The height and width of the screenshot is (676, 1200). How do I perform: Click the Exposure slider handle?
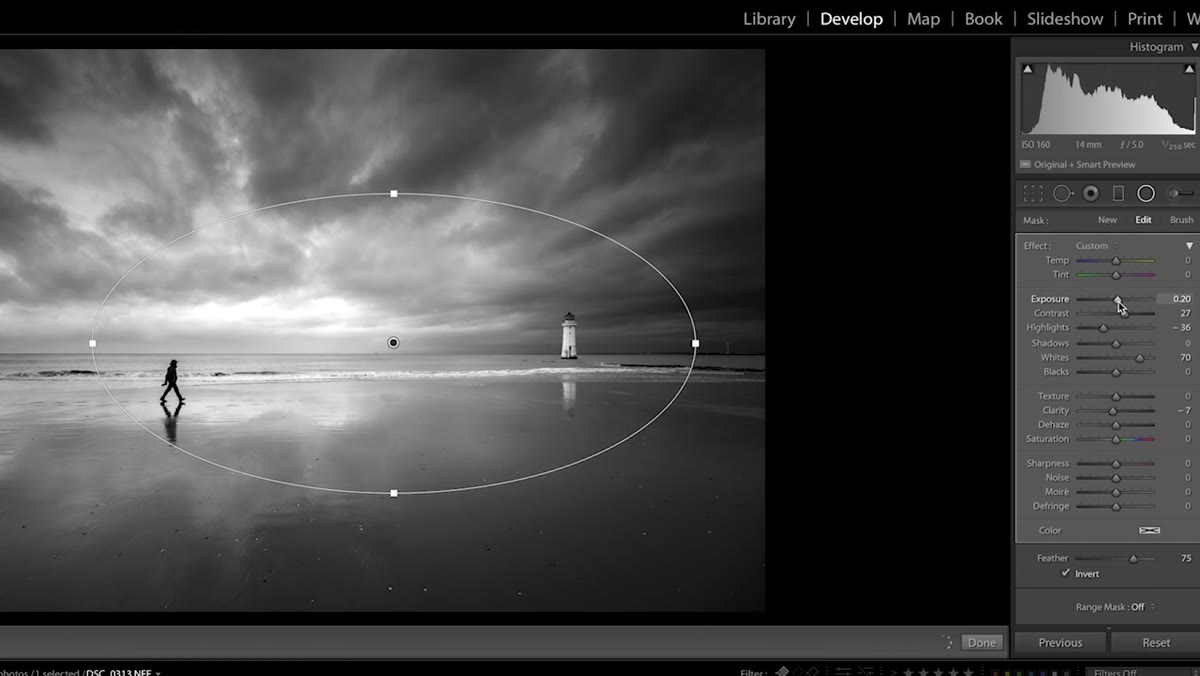coord(1119,299)
